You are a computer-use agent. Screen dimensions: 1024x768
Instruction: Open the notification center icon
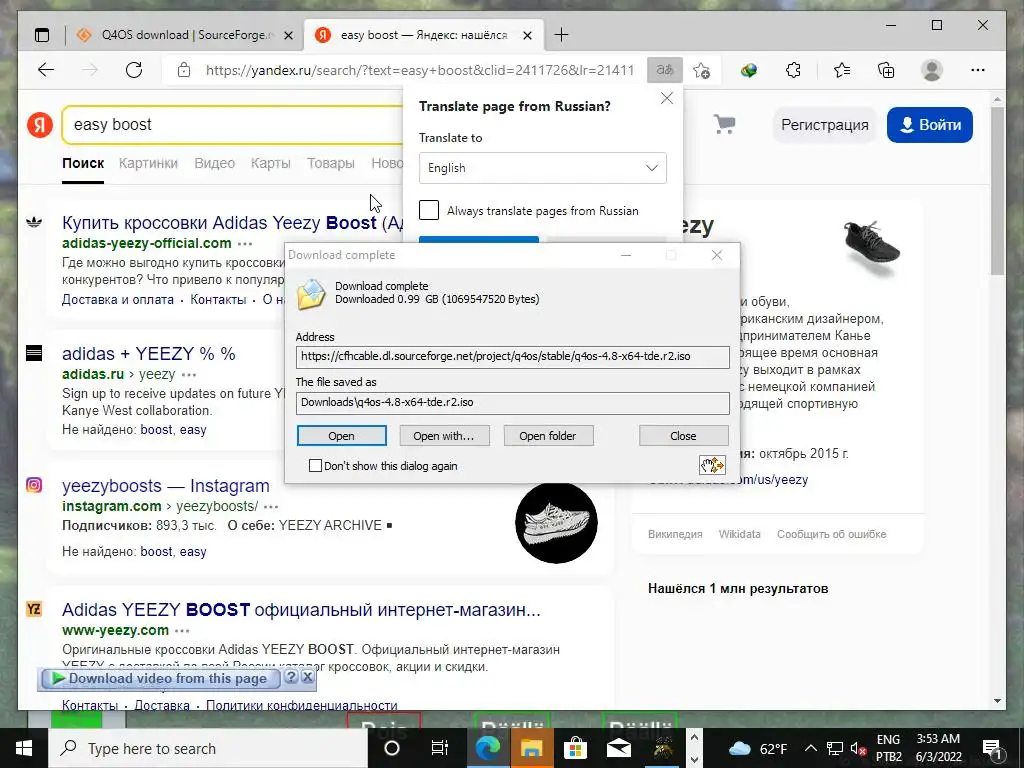click(x=992, y=748)
